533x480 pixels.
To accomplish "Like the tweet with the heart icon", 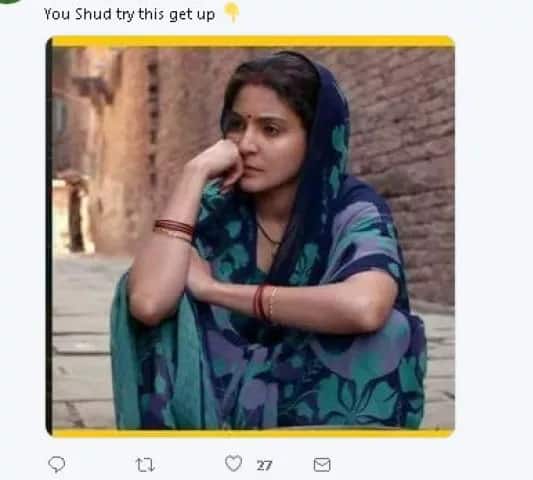I will pyautogui.click(x=234, y=463).
